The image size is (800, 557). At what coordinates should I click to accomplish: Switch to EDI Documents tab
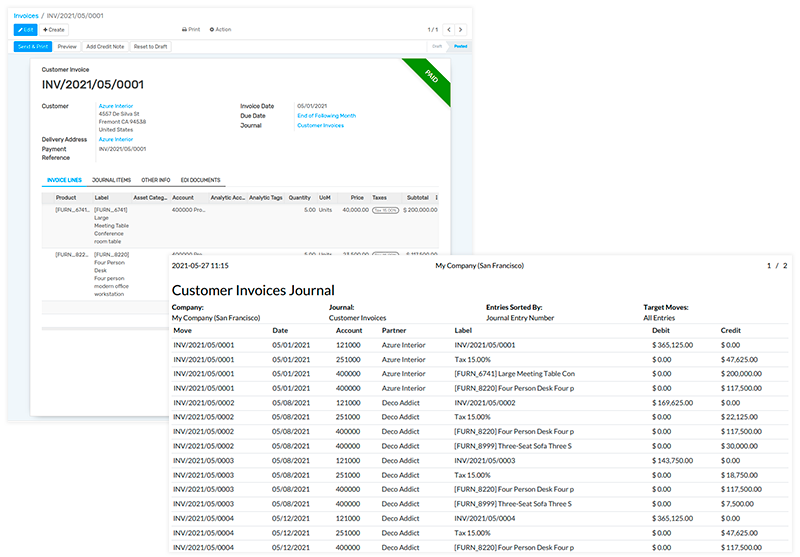[x=201, y=180]
